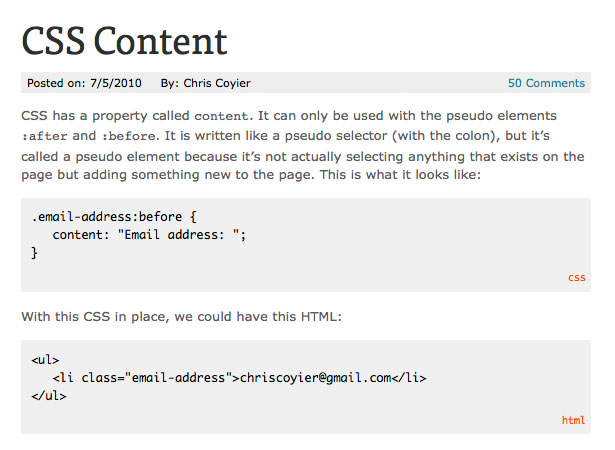Click the closing /ul tag line
Screen dimensions: 615x450
coord(49,395)
